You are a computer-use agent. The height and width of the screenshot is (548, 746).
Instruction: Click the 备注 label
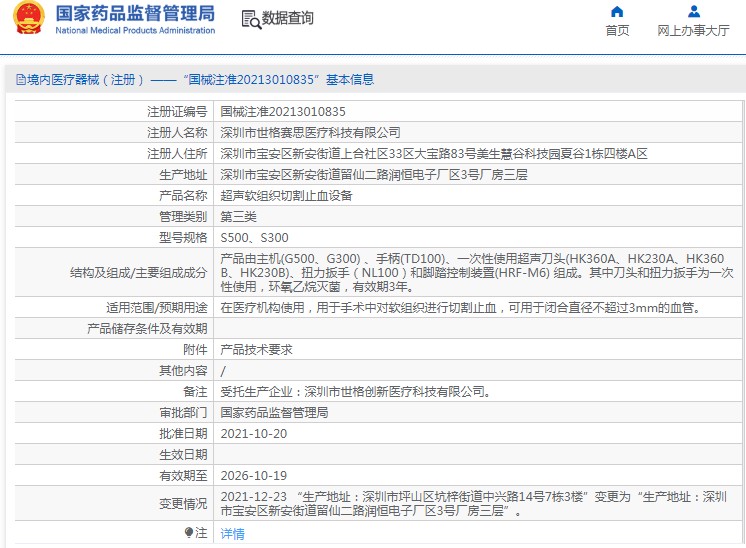pos(195,391)
